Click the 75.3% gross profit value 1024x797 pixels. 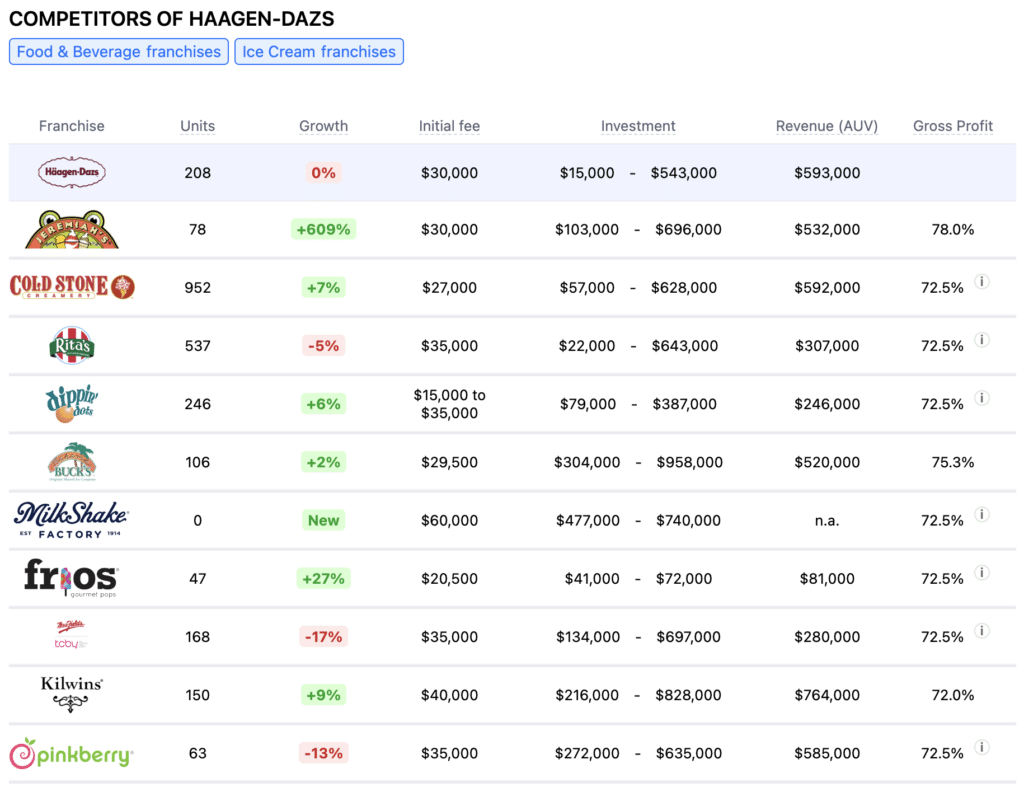point(953,462)
